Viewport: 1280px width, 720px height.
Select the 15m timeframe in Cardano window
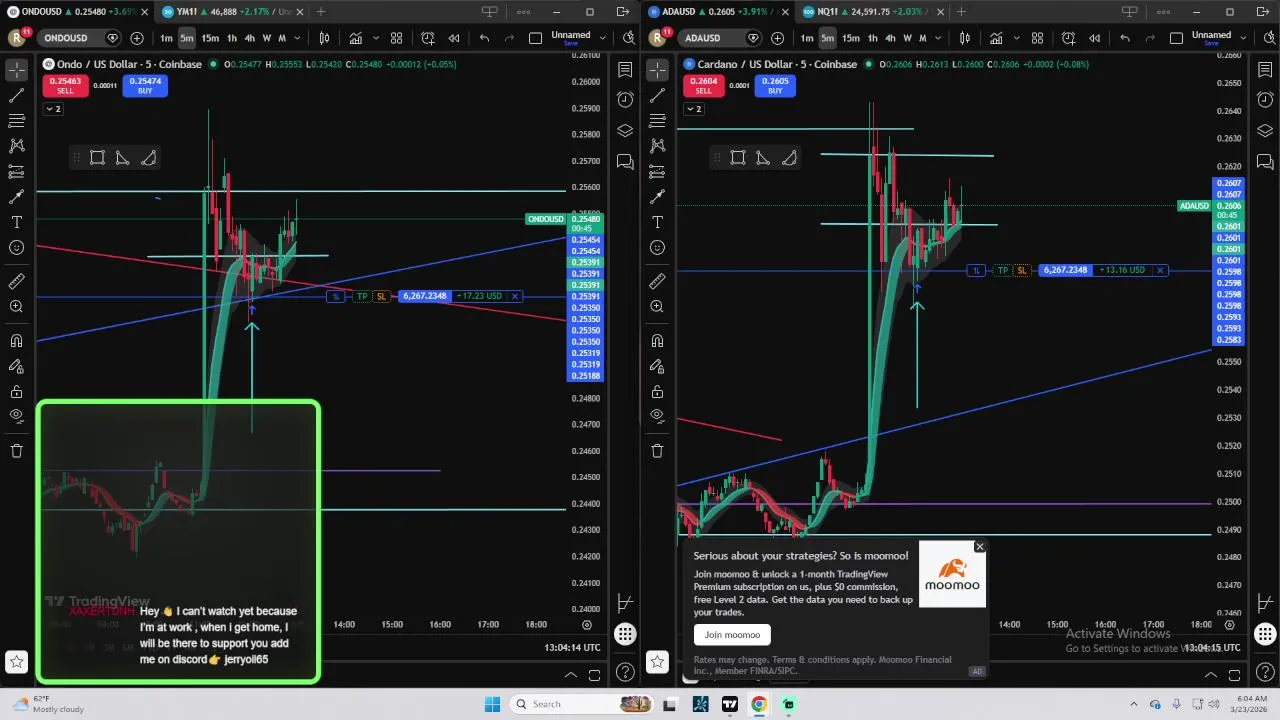850,38
